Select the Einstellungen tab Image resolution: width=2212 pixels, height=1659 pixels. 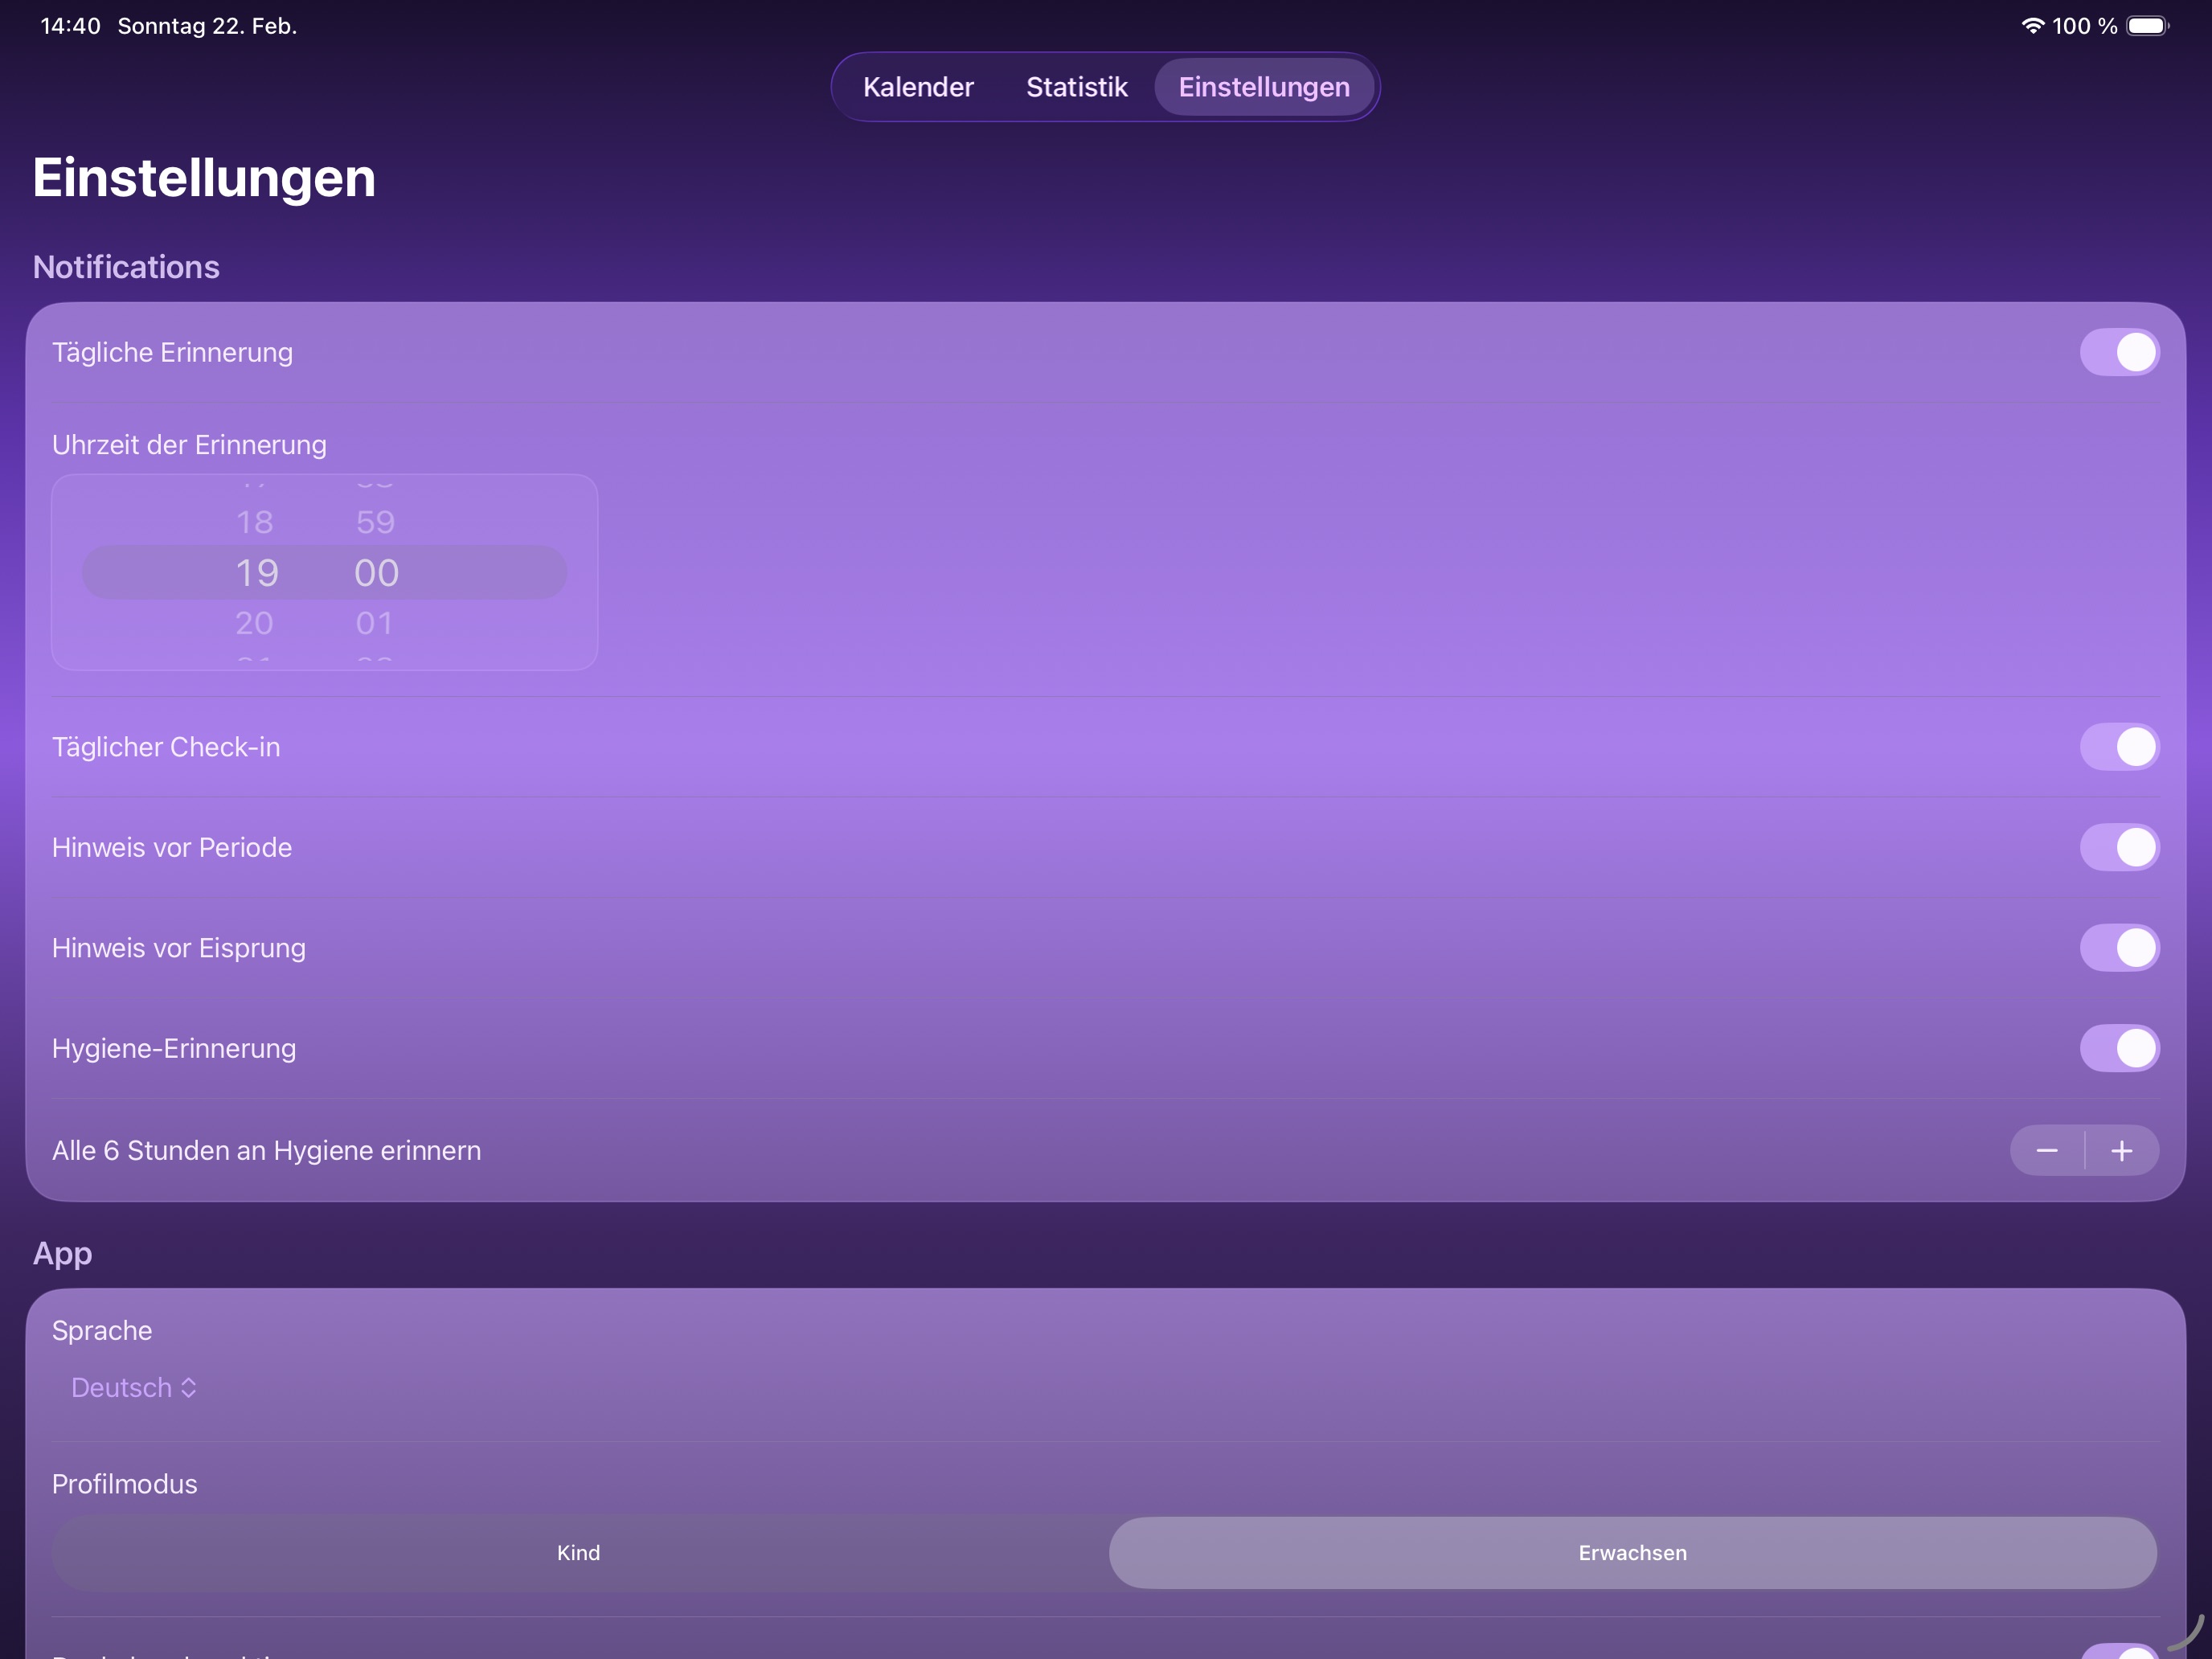pyautogui.click(x=1263, y=87)
